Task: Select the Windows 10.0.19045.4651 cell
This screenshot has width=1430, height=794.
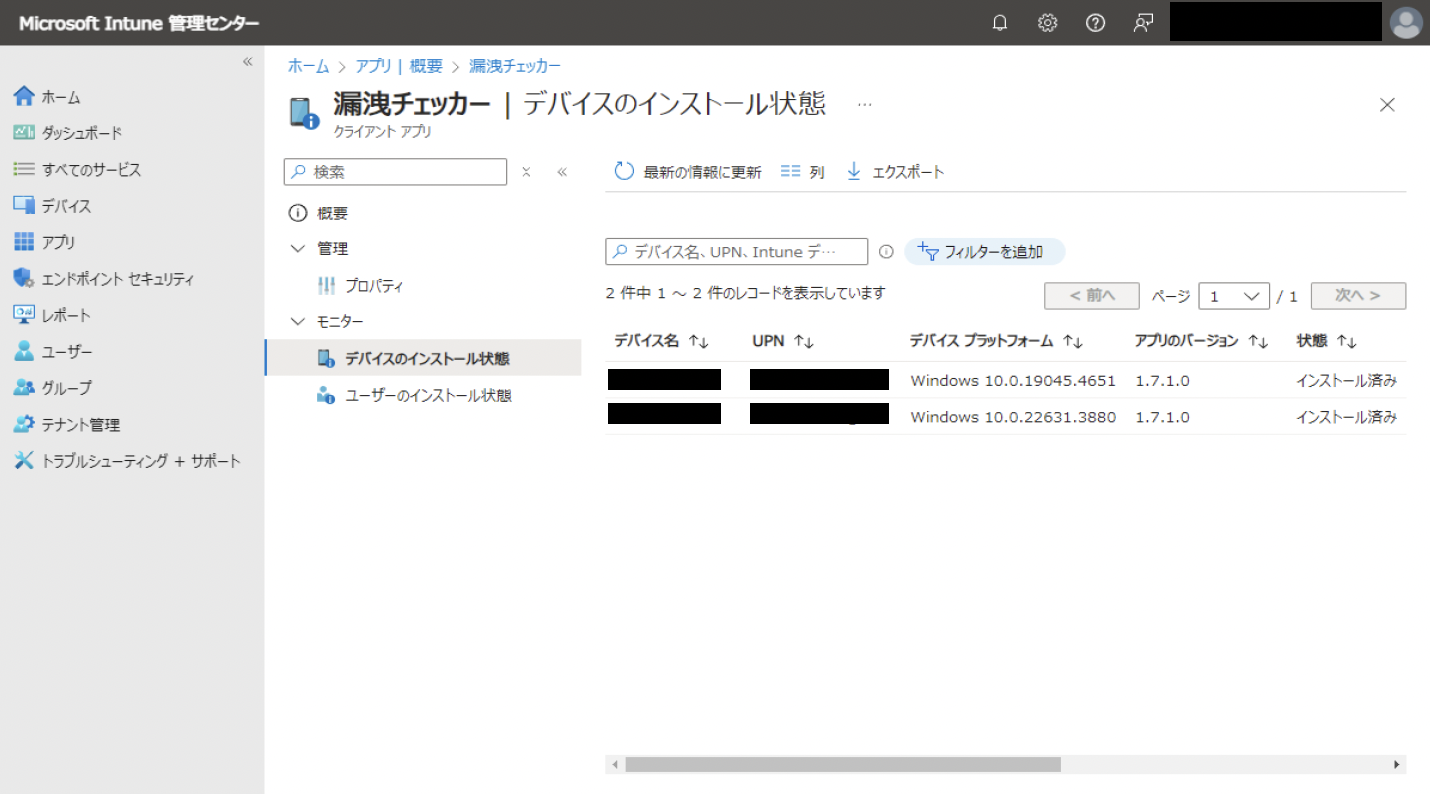Action: click(x=1013, y=380)
